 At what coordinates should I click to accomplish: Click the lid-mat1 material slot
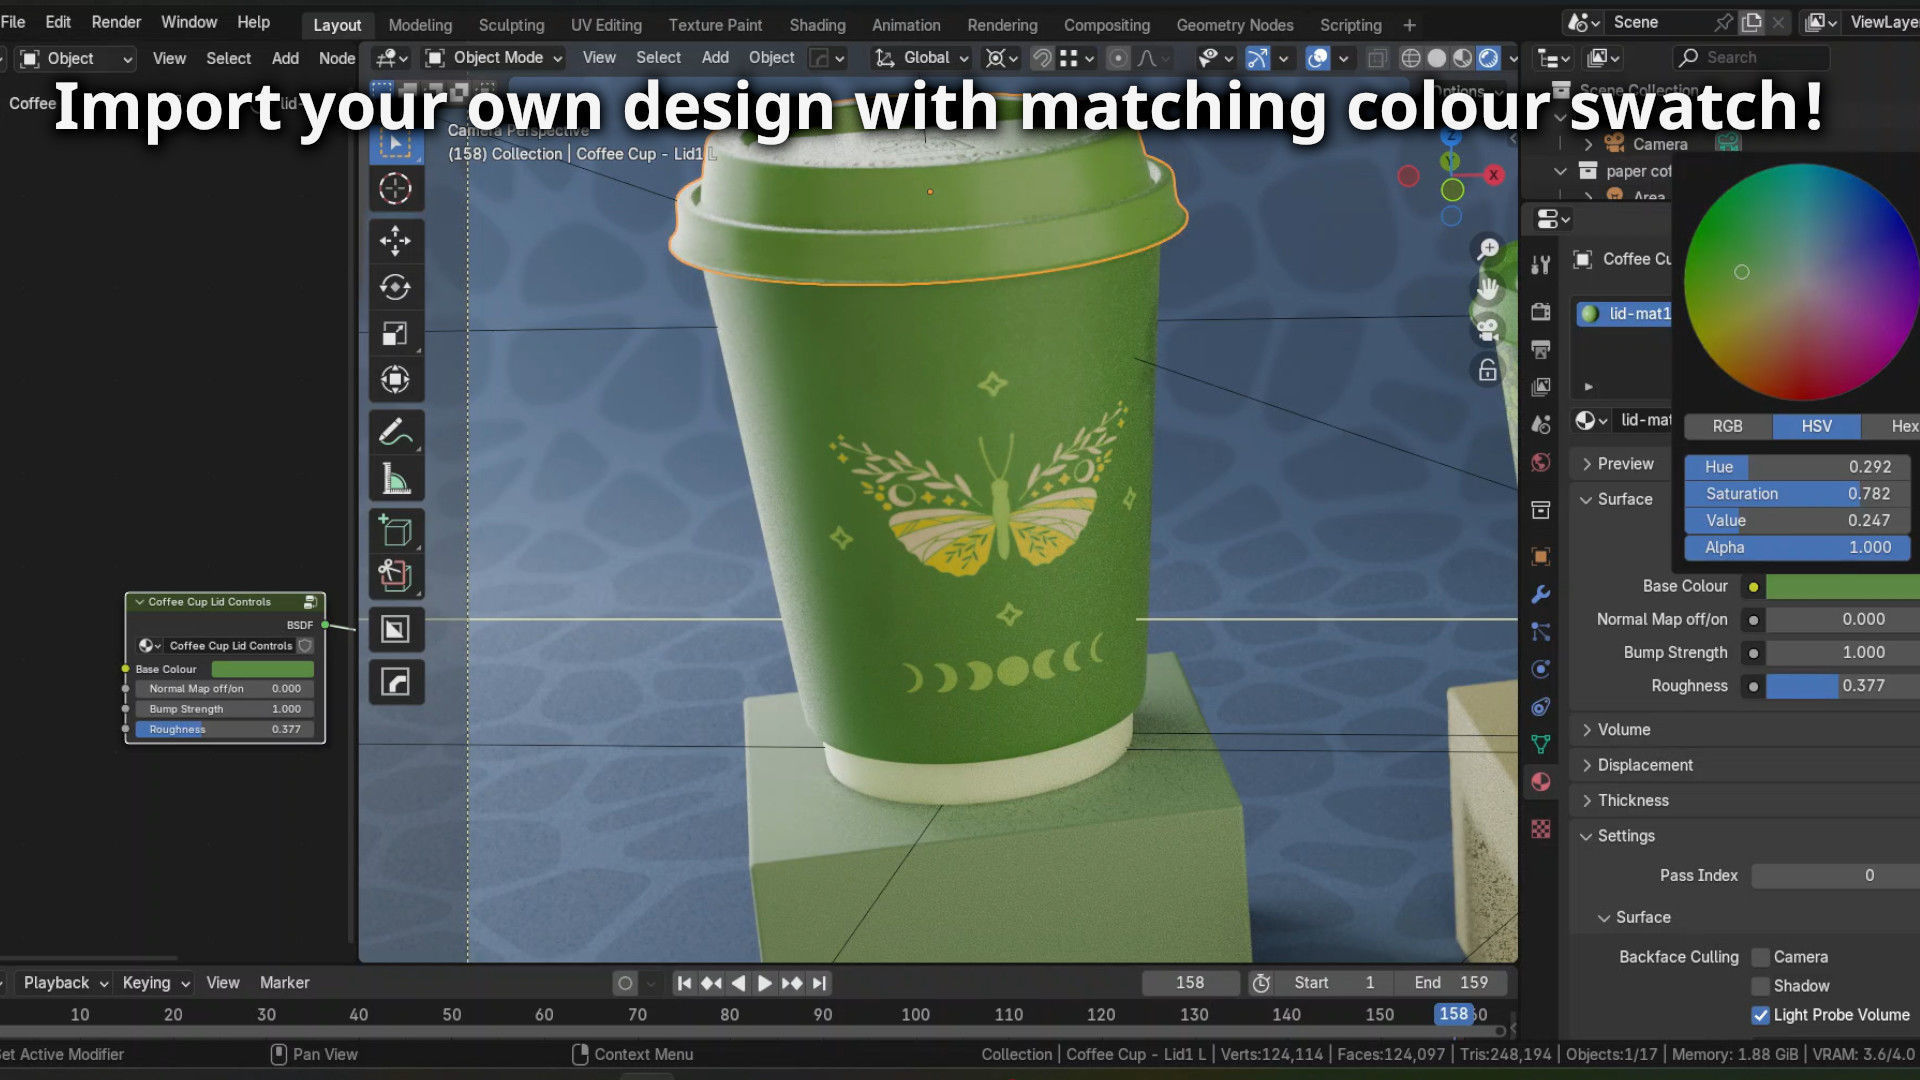pyautogui.click(x=1624, y=314)
